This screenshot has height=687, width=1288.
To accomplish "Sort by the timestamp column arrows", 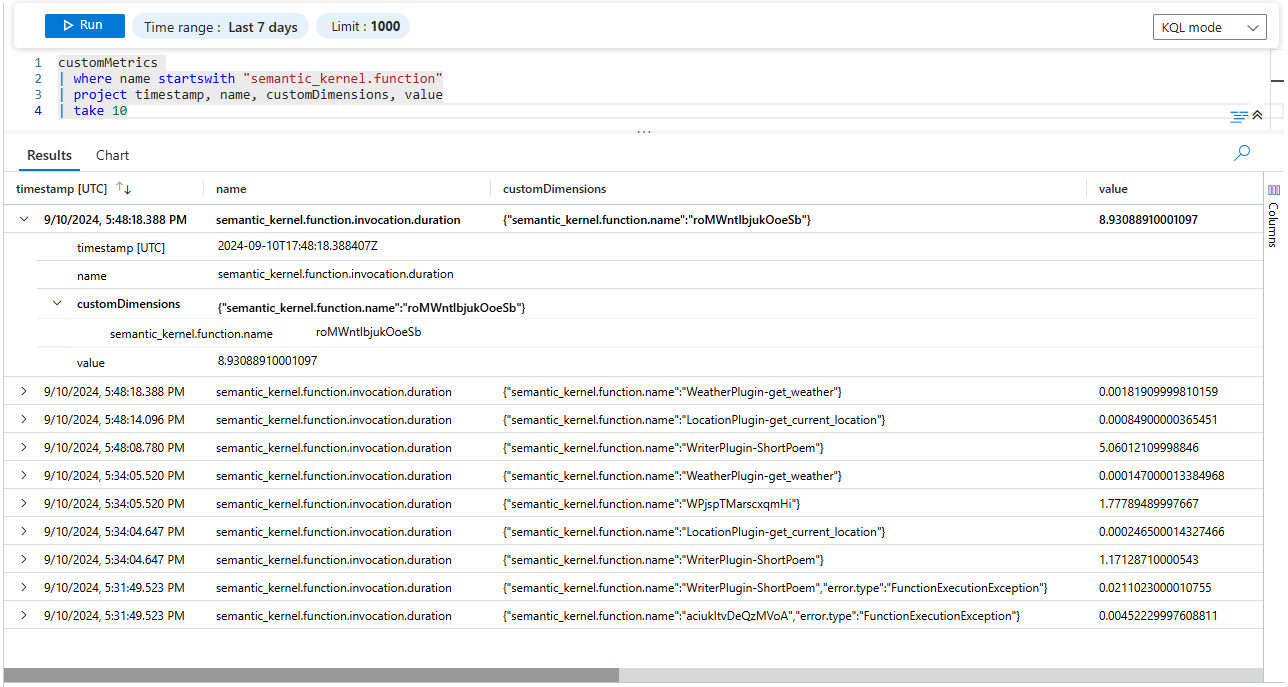I will (124, 188).
